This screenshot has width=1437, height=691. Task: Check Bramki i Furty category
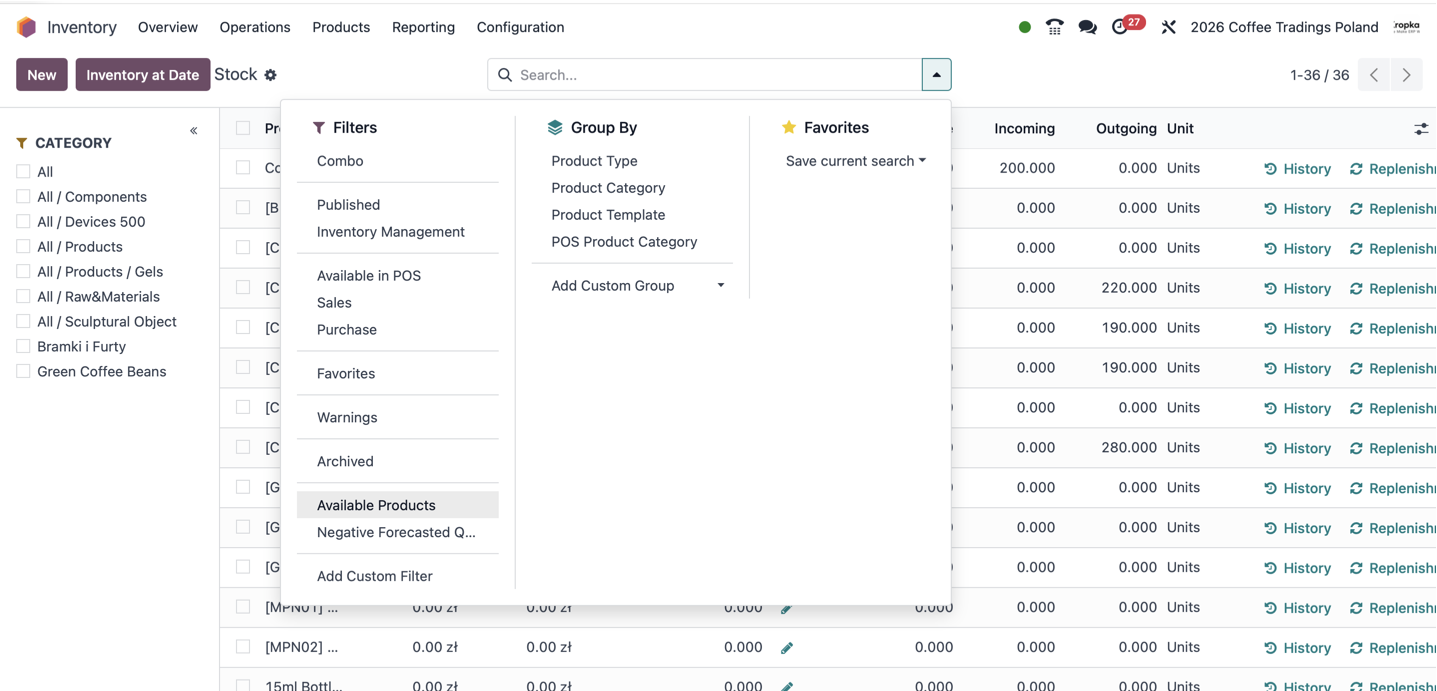23,347
